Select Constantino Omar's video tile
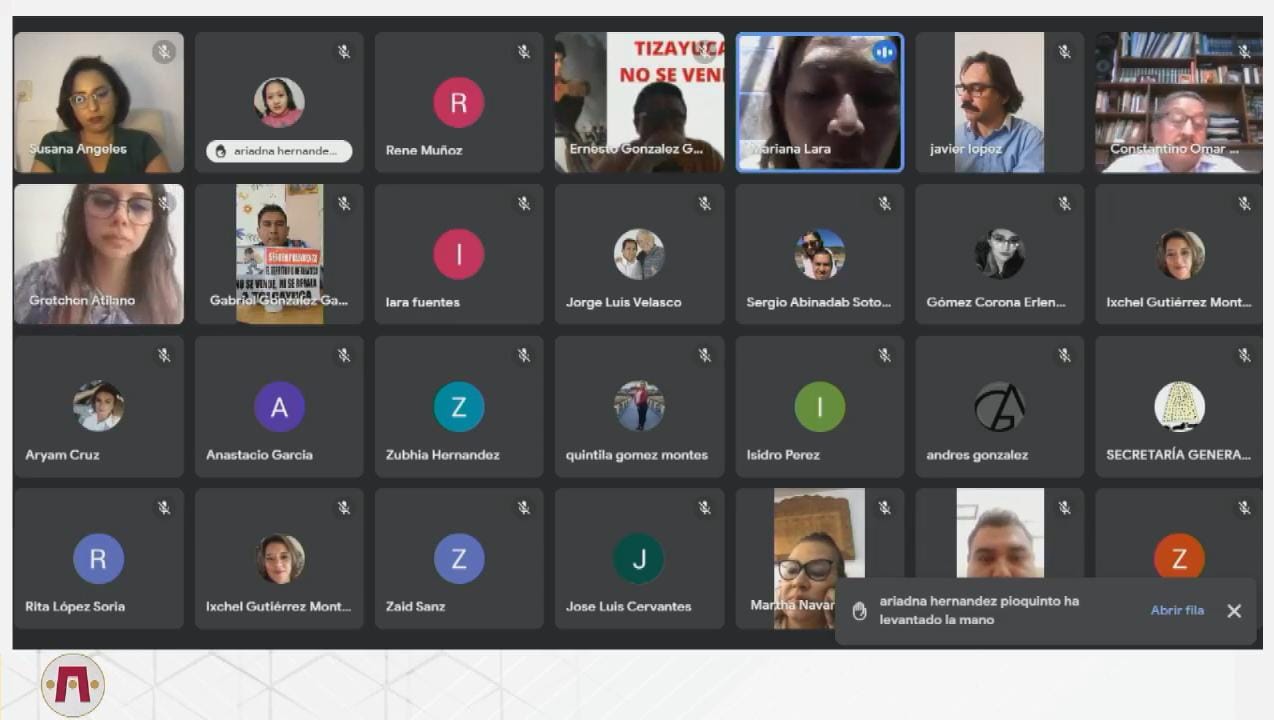Image resolution: width=1274 pixels, height=720 pixels. tap(1178, 102)
